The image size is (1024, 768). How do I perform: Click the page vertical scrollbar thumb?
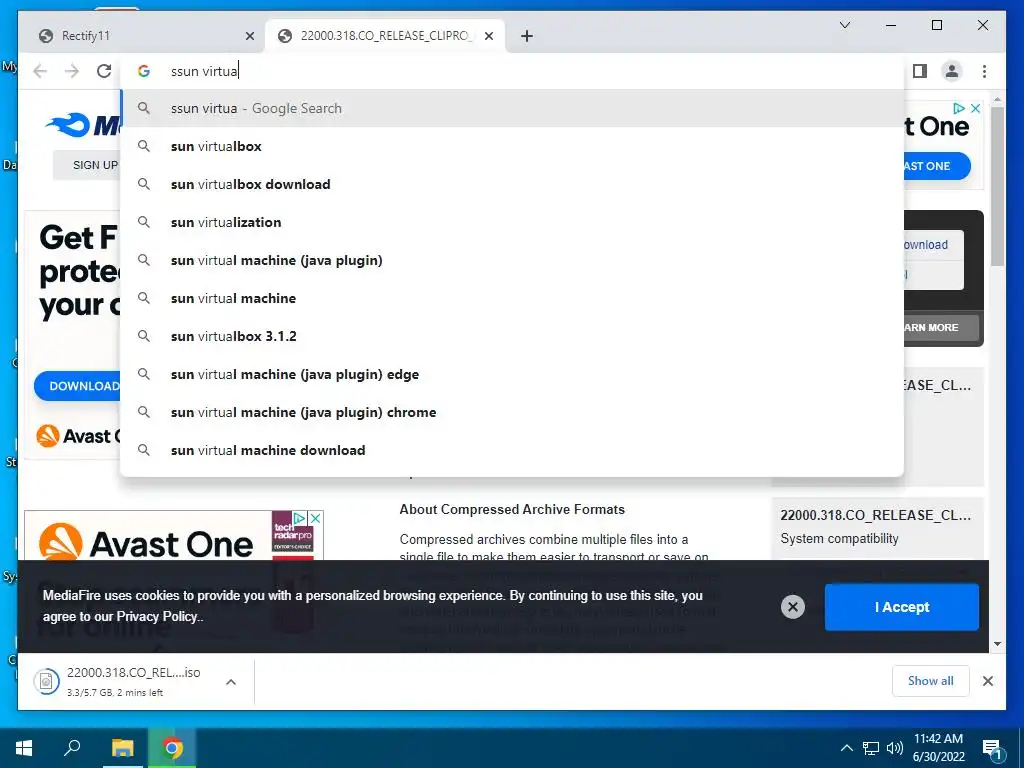[997, 186]
